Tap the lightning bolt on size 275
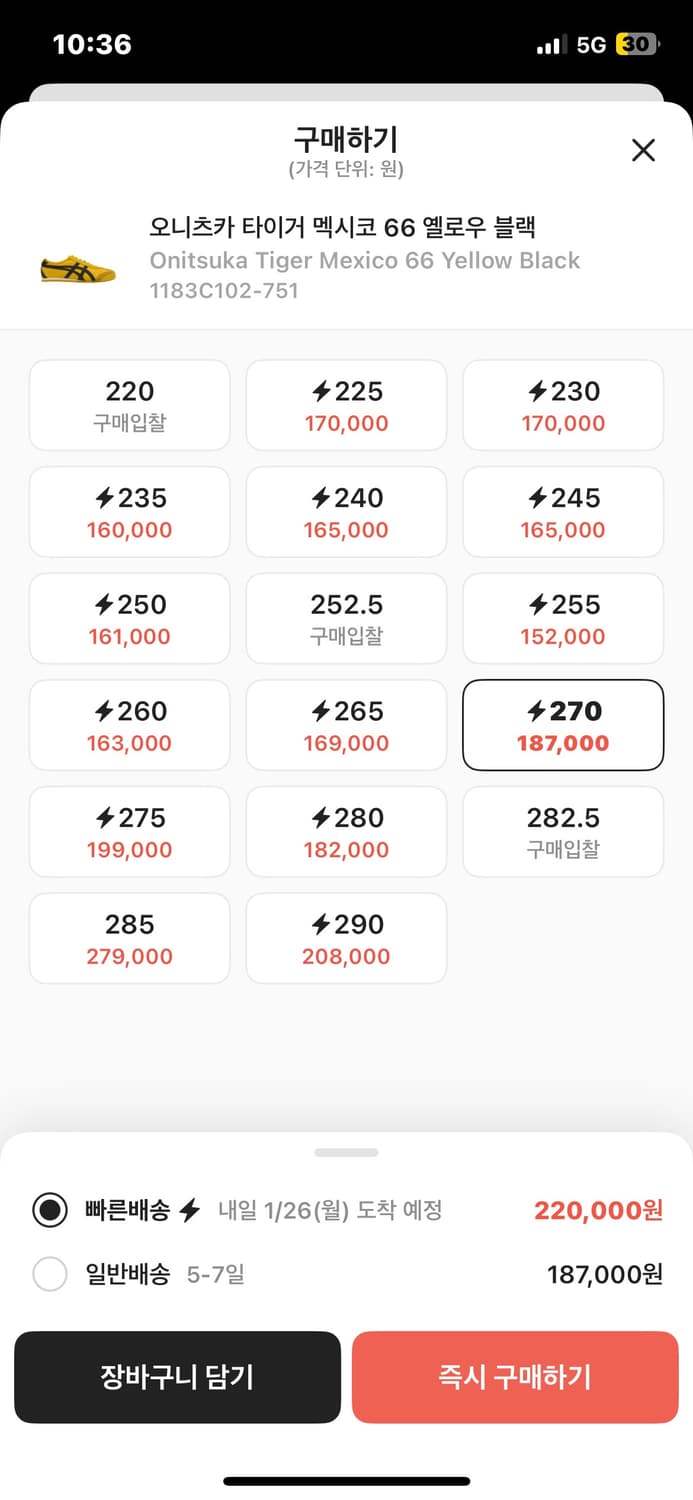The width and height of the screenshot is (693, 1500). (104, 818)
